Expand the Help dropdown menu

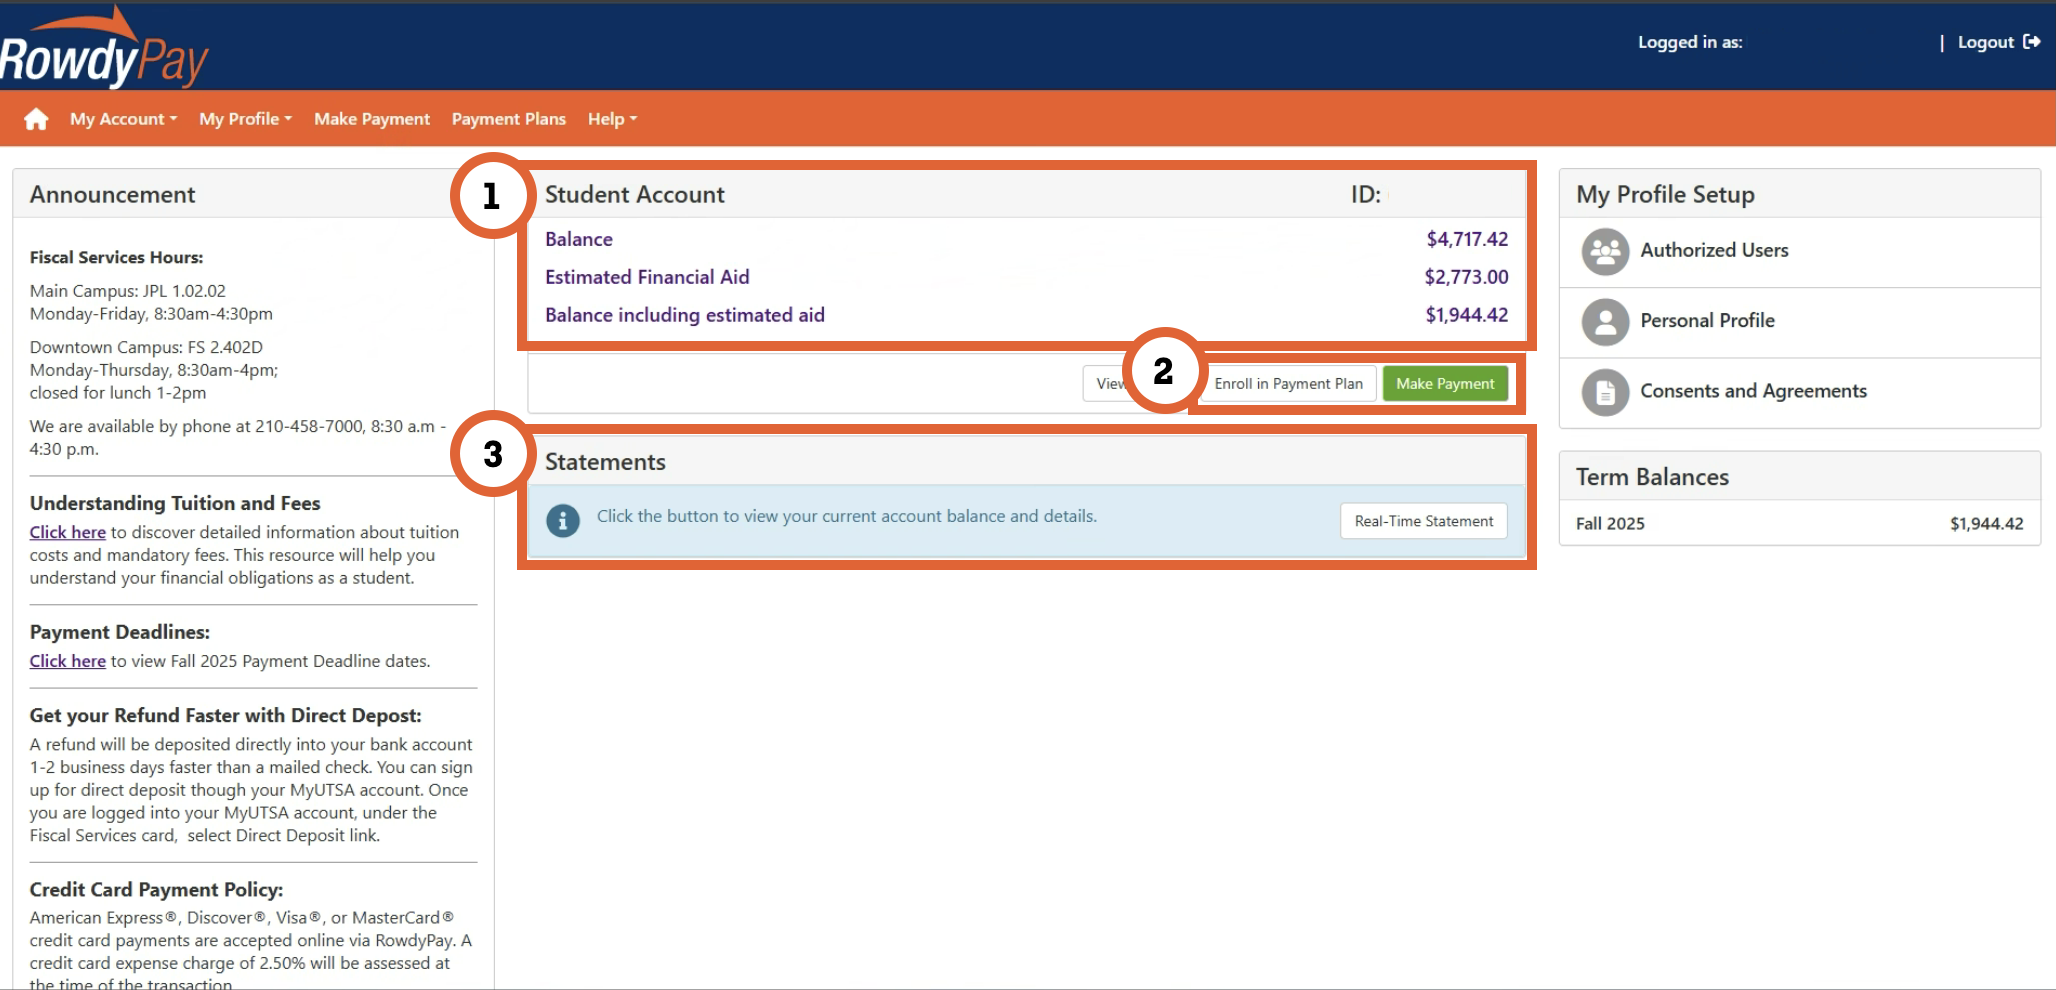[x=612, y=119]
